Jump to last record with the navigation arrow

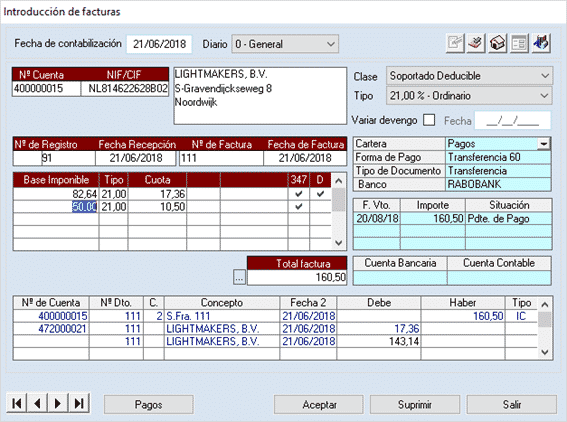click(79, 403)
